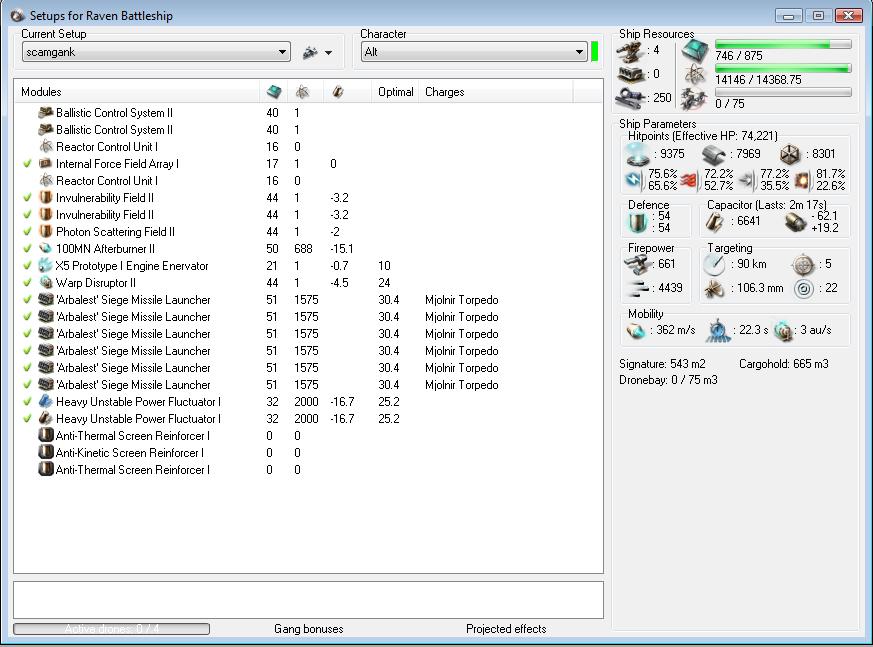Click the Modules column header
Image resolution: width=873 pixels, height=647 pixels.
[41, 92]
